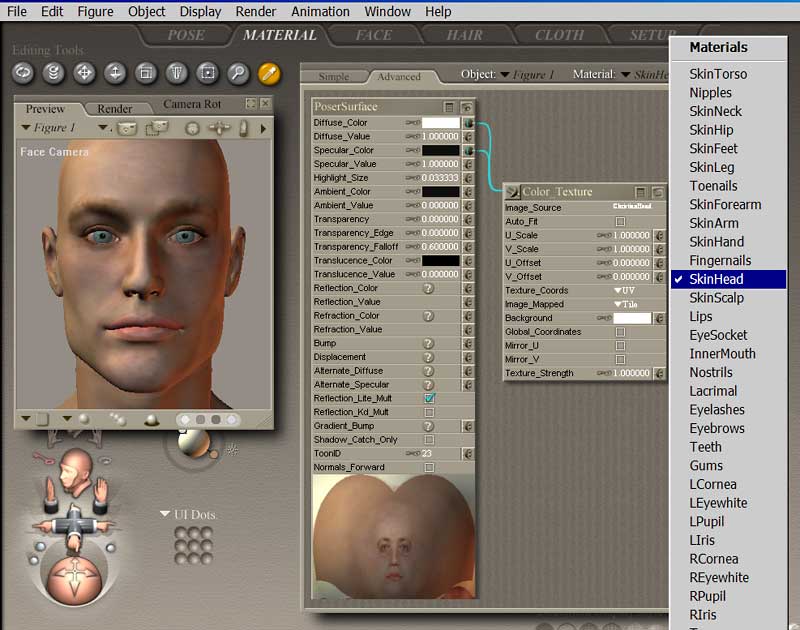Enable the Auto_Fit checkbox
Image resolution: width=800 pixels, height=630 pixels.
tap(620, 222)
